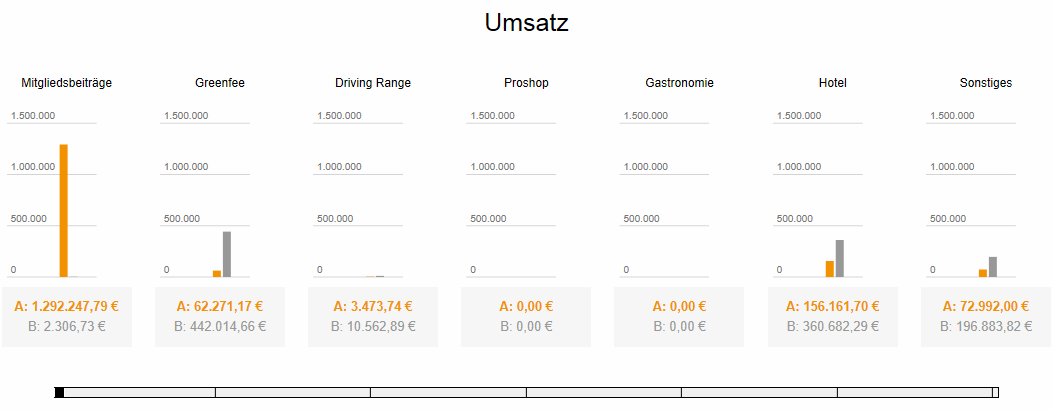This screenshot has width=1053, height=410.
Task: Click the Umsatz page title
Action: pyautogui.click(x=526, y=23)
